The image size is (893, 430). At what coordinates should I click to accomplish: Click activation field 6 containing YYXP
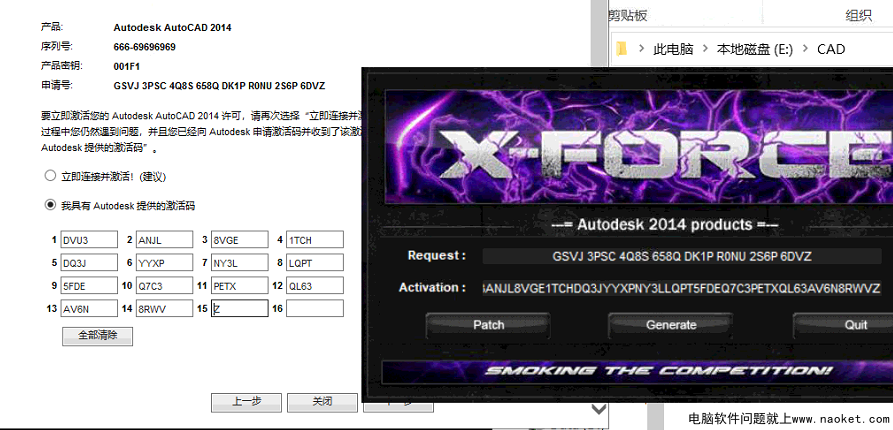pyautogui.click(x=164, y=263)
